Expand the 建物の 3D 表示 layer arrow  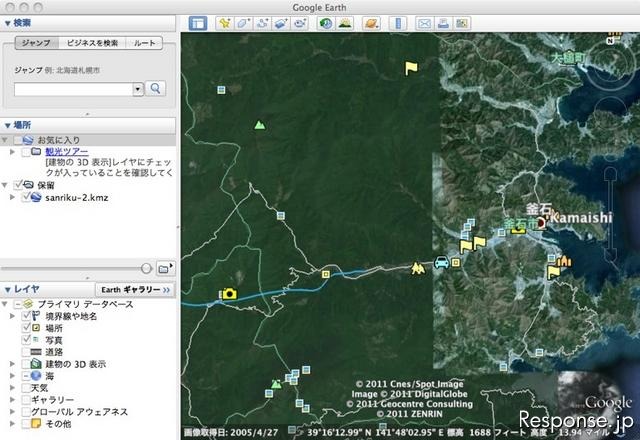click(12, 364)
